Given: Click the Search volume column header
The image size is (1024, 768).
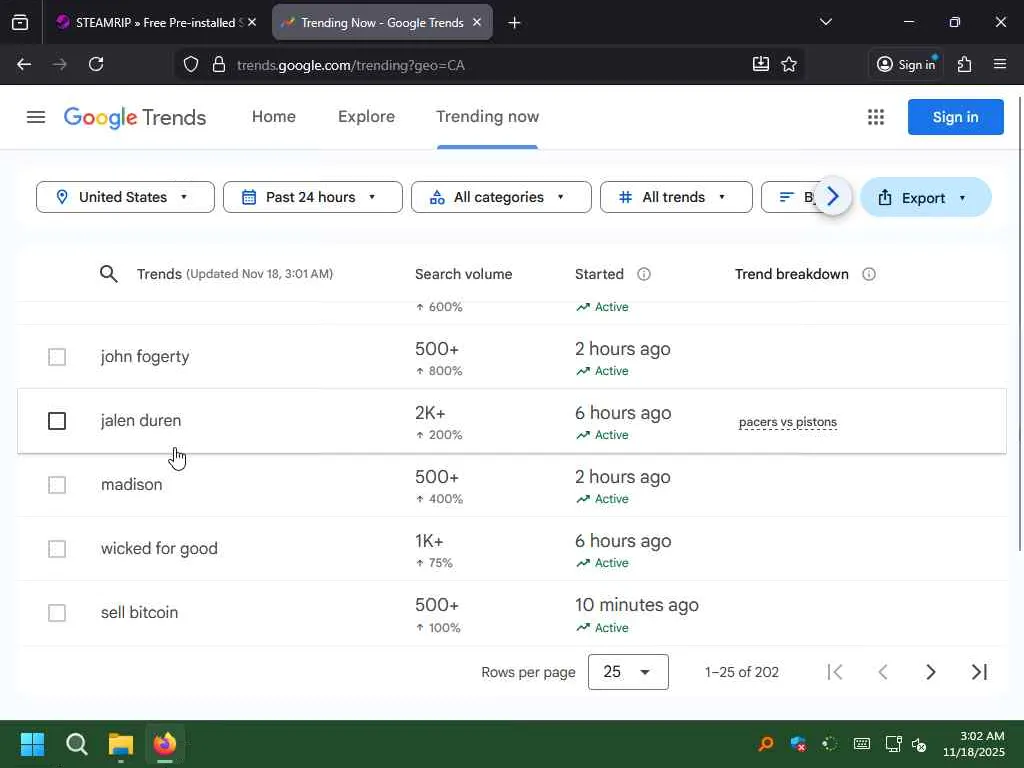Looking at the screenshot, I should tap(464, 274).
